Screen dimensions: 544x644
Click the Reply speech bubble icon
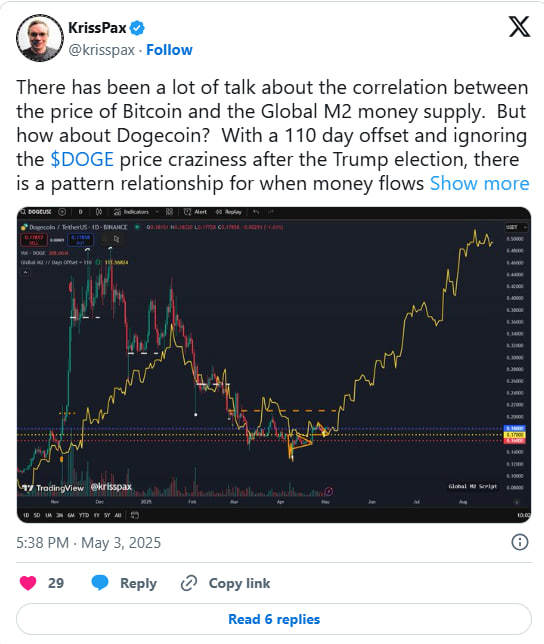(x=100, y=583)
